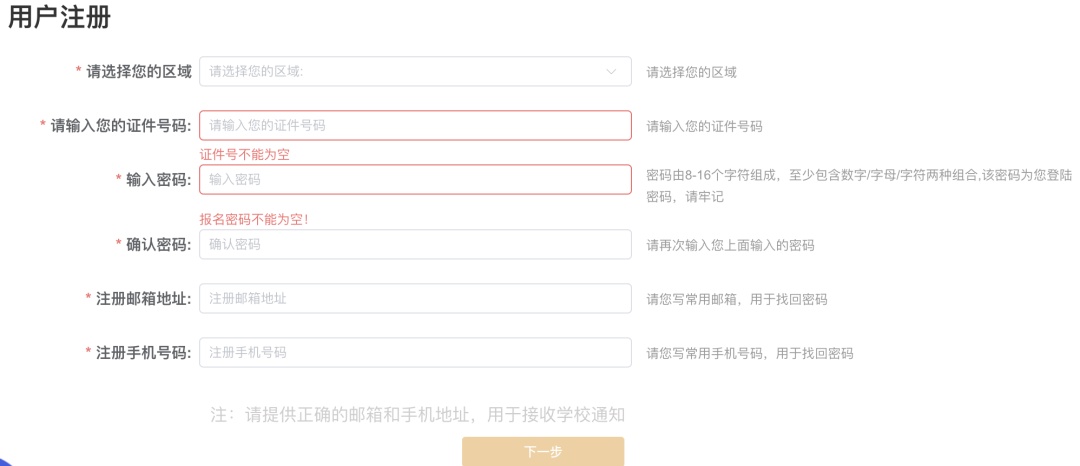Viewport: 1080px width, 466px height.
Task: Click the chevron arrow in region selector
Action: pos(611,72)
